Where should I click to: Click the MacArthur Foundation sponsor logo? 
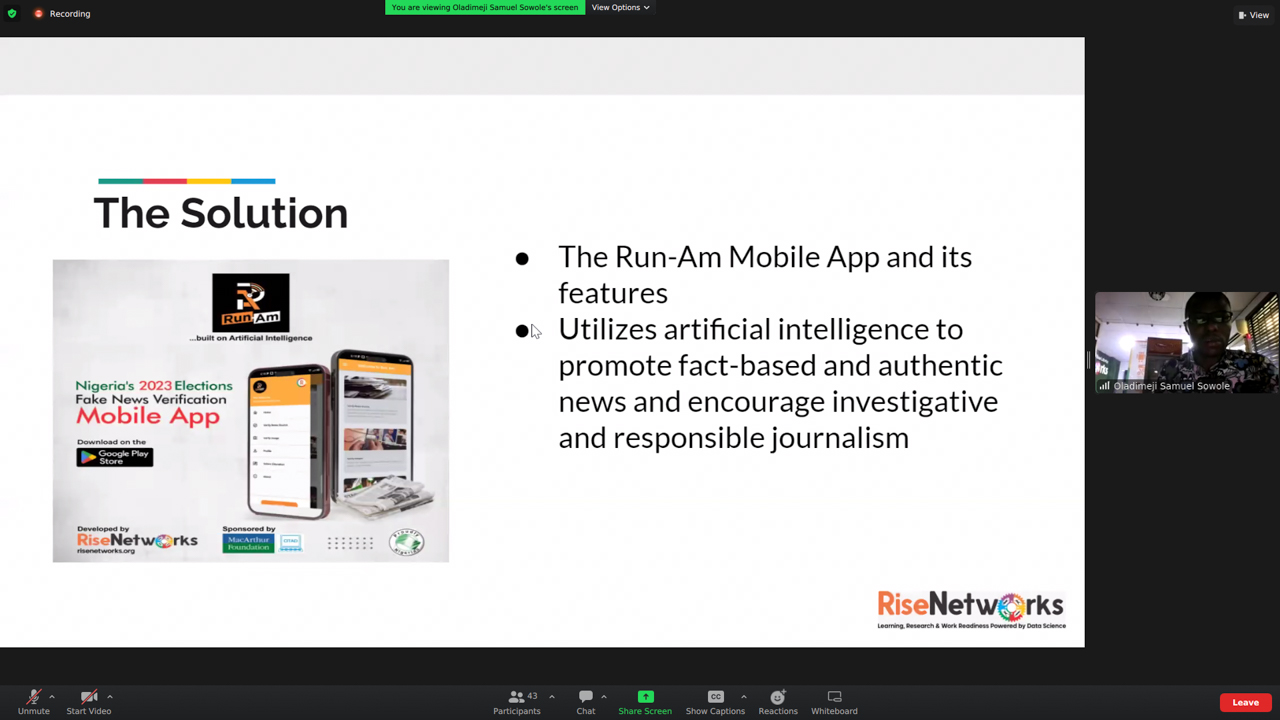pos(248,543)
